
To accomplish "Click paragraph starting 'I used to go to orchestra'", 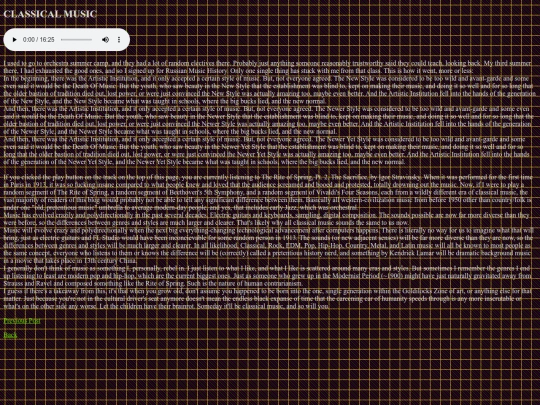I will tap(267, 67).
